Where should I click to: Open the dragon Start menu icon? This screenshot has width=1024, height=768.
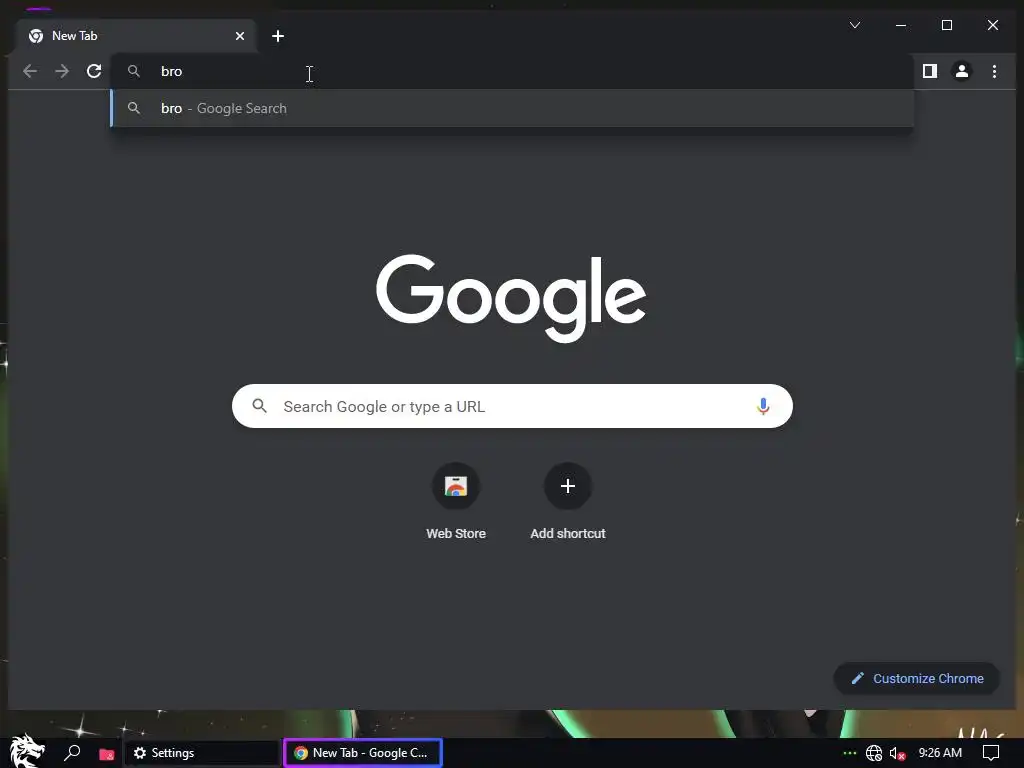(x=27, y=751)
